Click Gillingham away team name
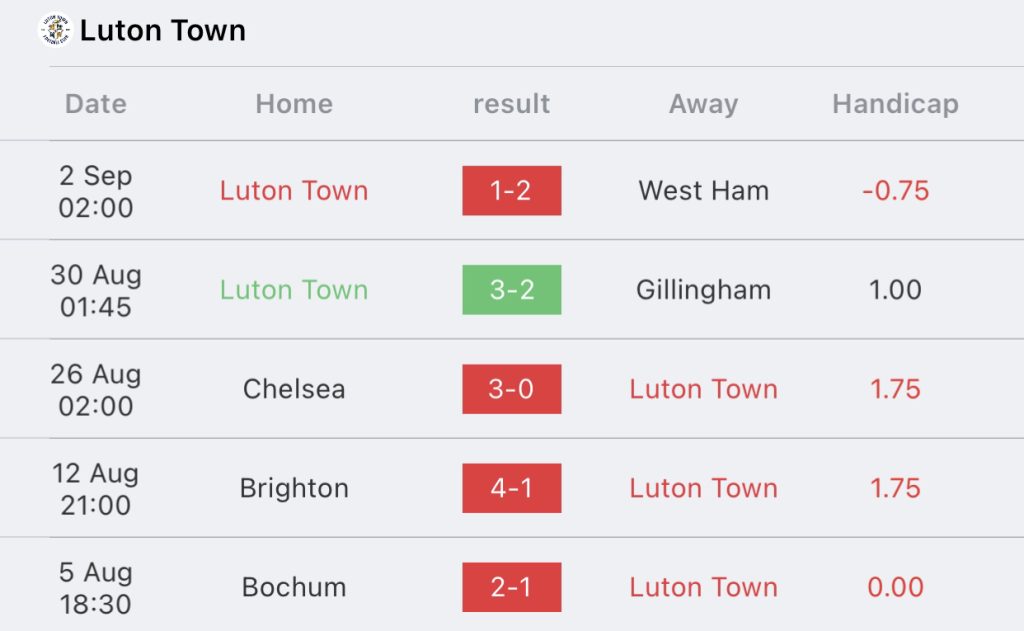The width and height of the screenshot is (1024, 631). pyautogui.click(x=703, y=290)
